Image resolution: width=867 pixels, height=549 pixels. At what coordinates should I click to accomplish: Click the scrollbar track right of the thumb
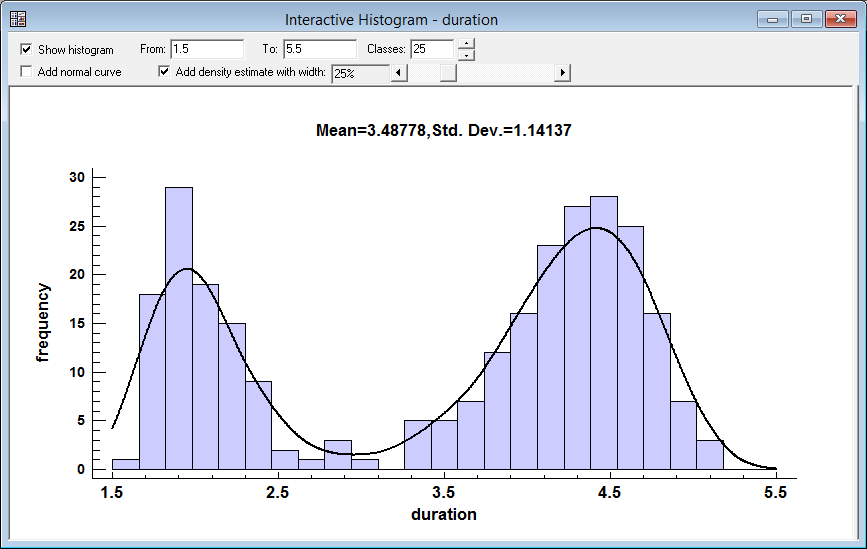point(505,73)
